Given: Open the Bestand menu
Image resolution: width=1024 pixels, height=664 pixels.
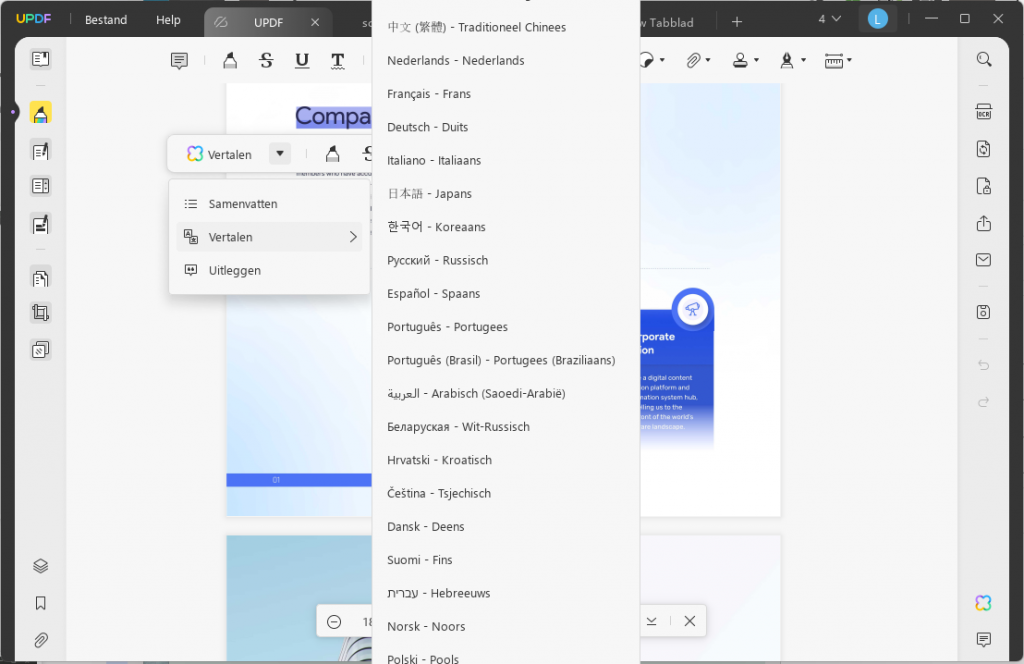Looking at the screenshot, I should click(106, 20).
